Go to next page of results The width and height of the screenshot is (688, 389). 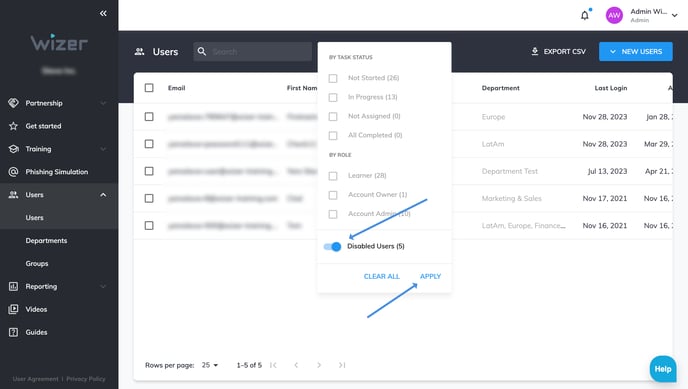coord(319,365)
